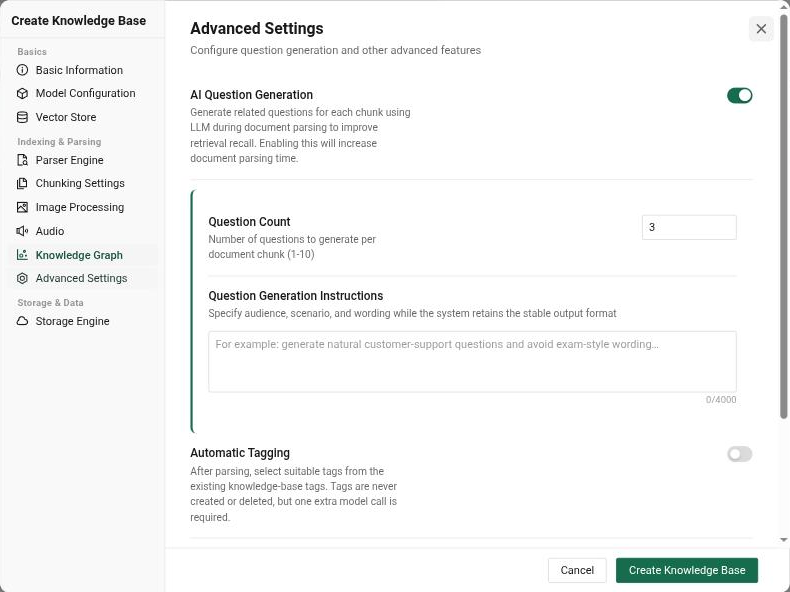Click the Basic Information info icon

coord(22,70)
